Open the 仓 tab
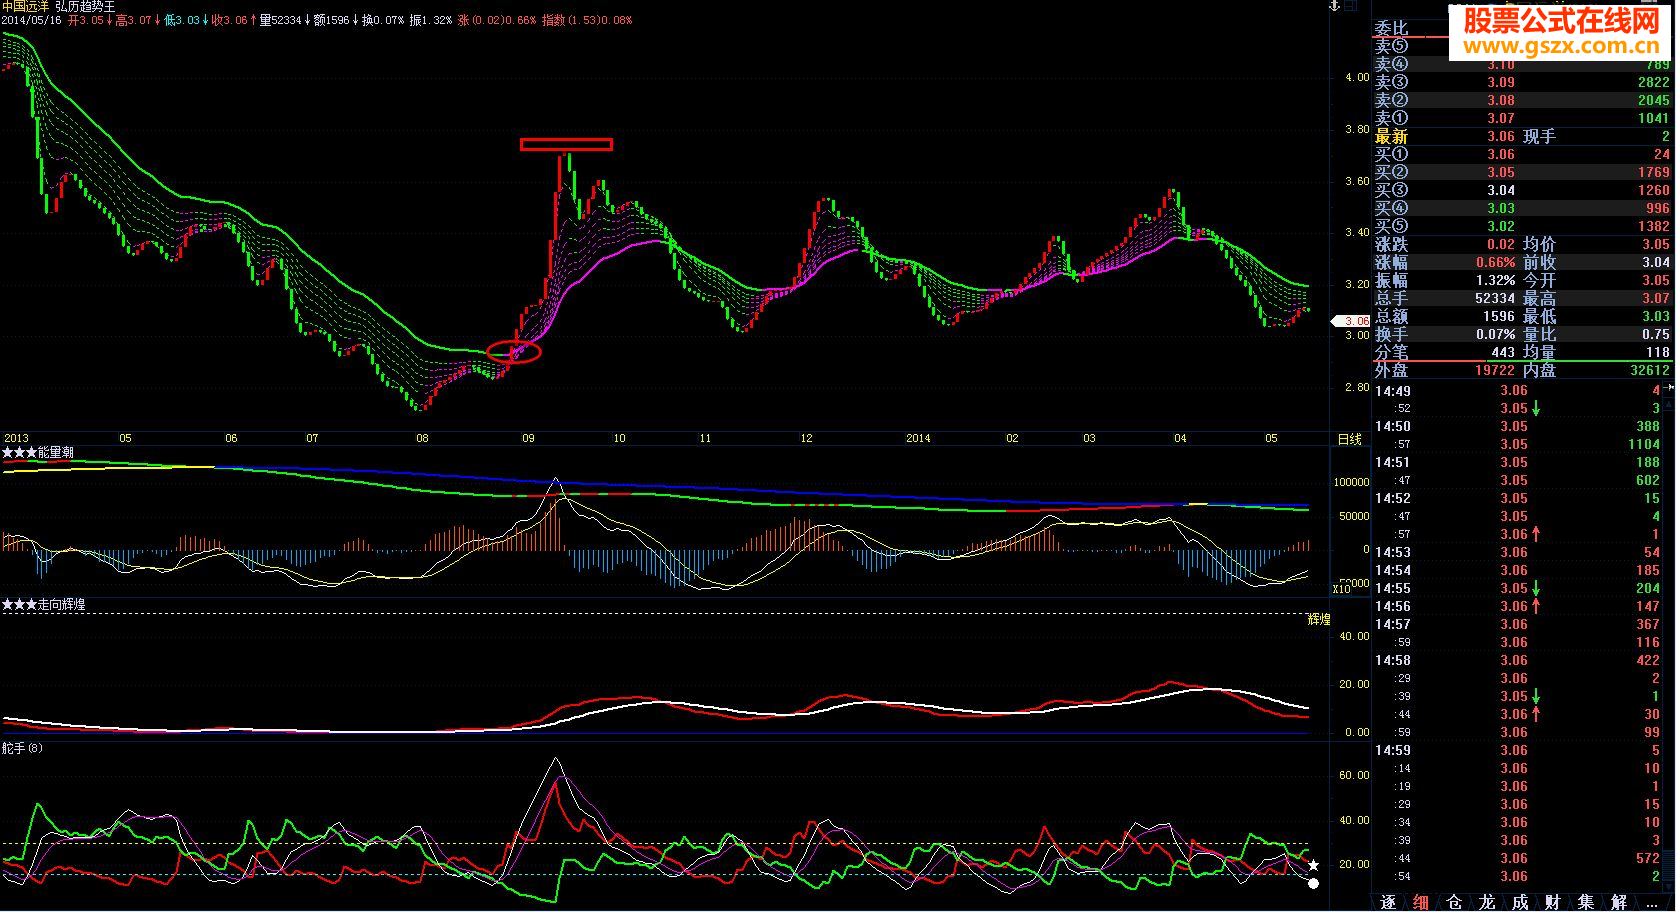 [1454, 902]
